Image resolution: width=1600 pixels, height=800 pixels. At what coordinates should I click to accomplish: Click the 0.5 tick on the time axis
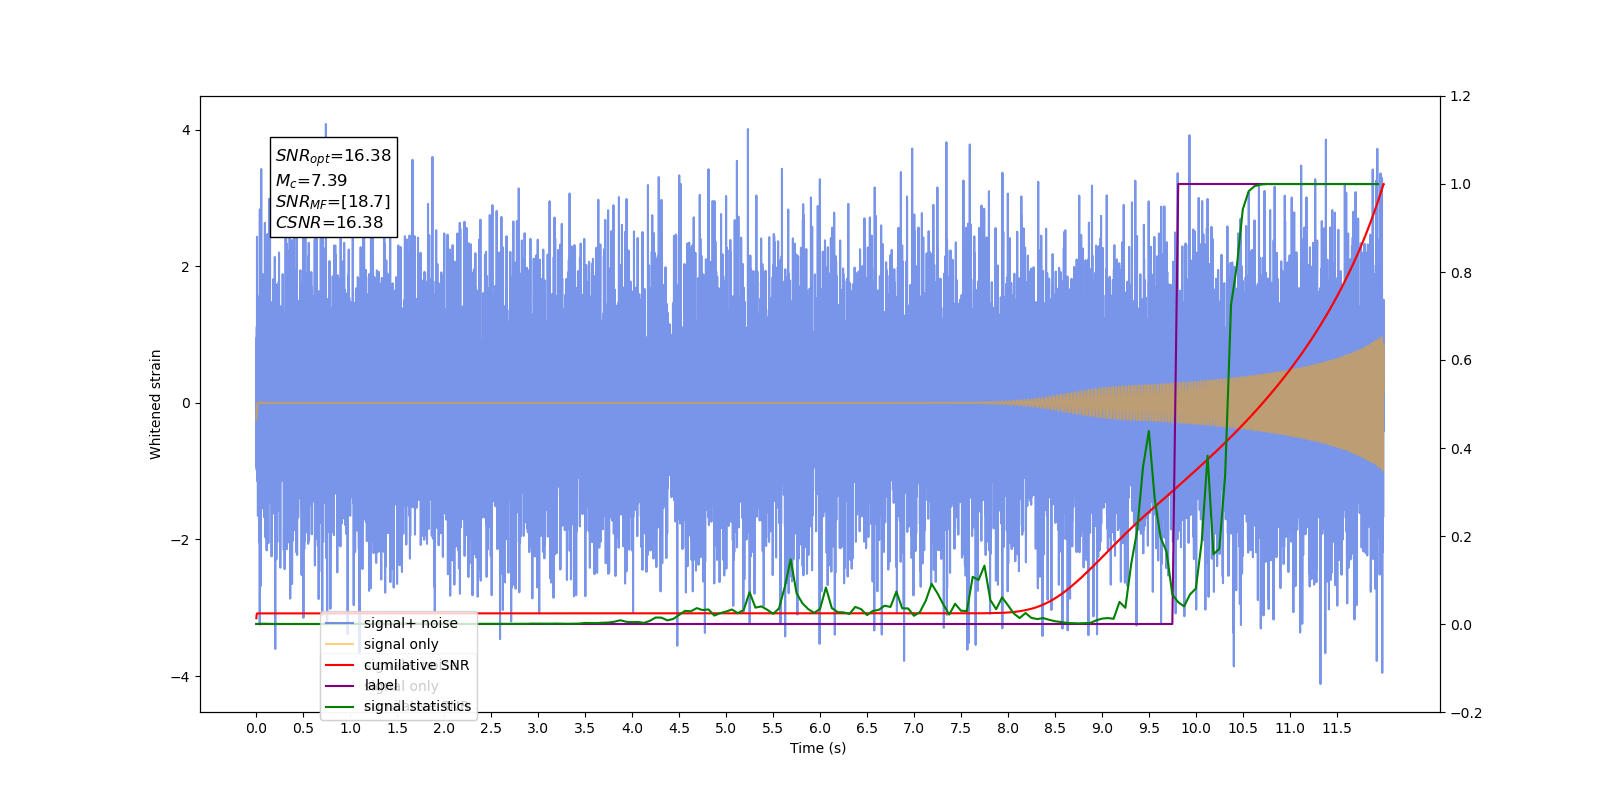coord(303,728)
